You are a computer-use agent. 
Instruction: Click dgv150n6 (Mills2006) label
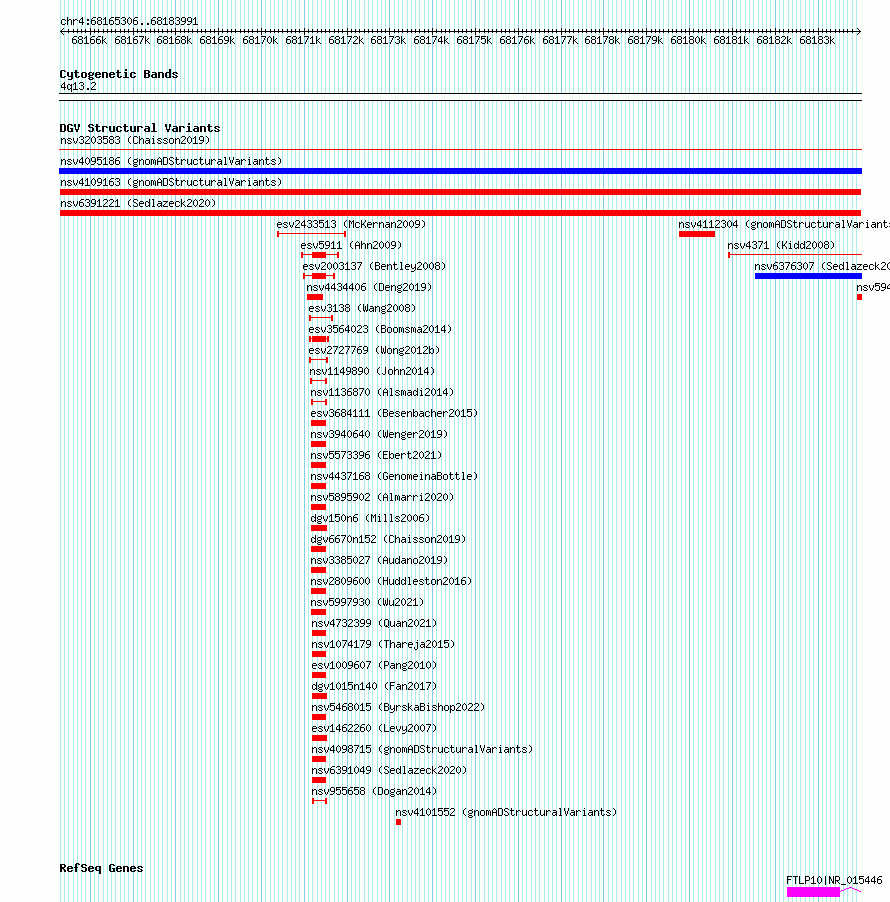point(370,518)
